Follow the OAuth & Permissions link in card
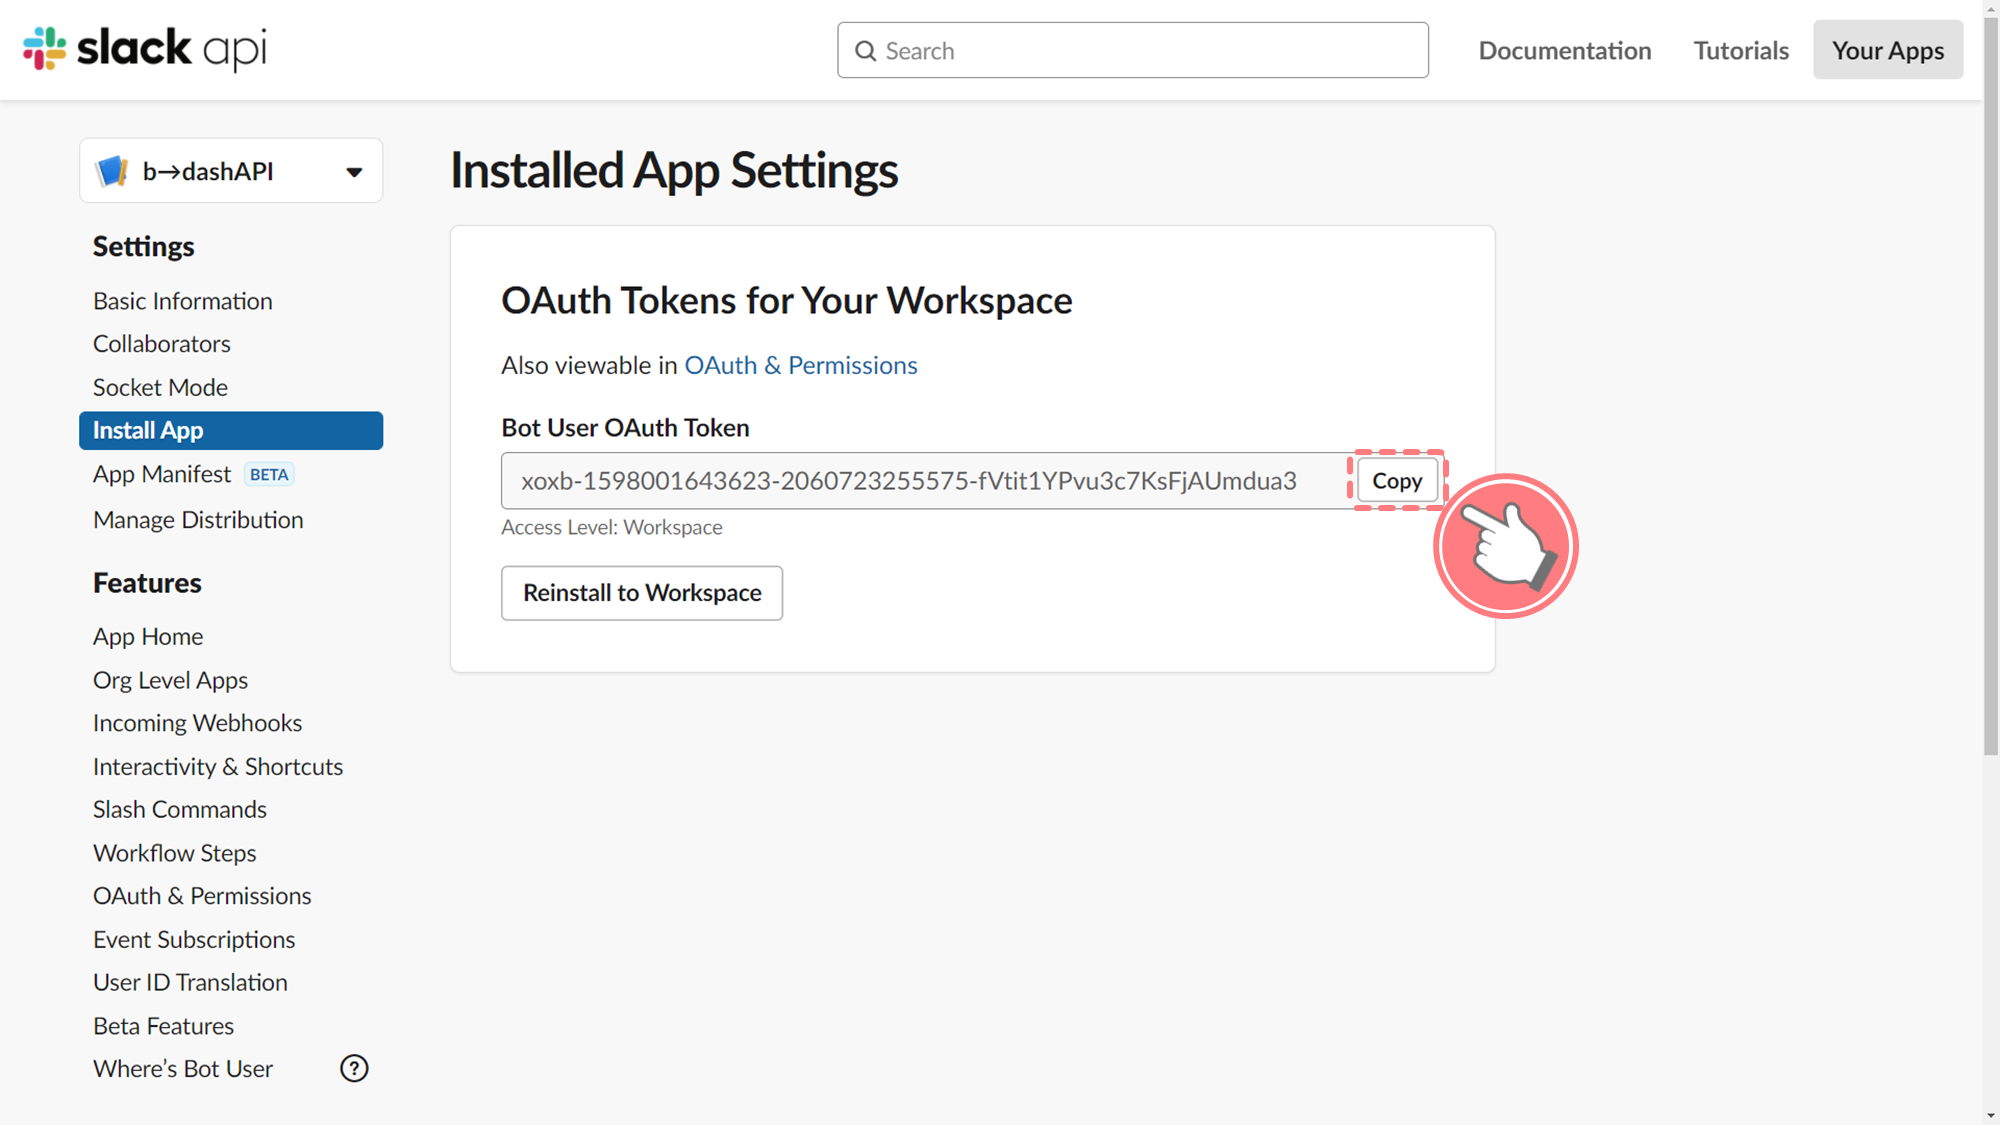The image size is (2000, 1125). click(x=801, y=365)
